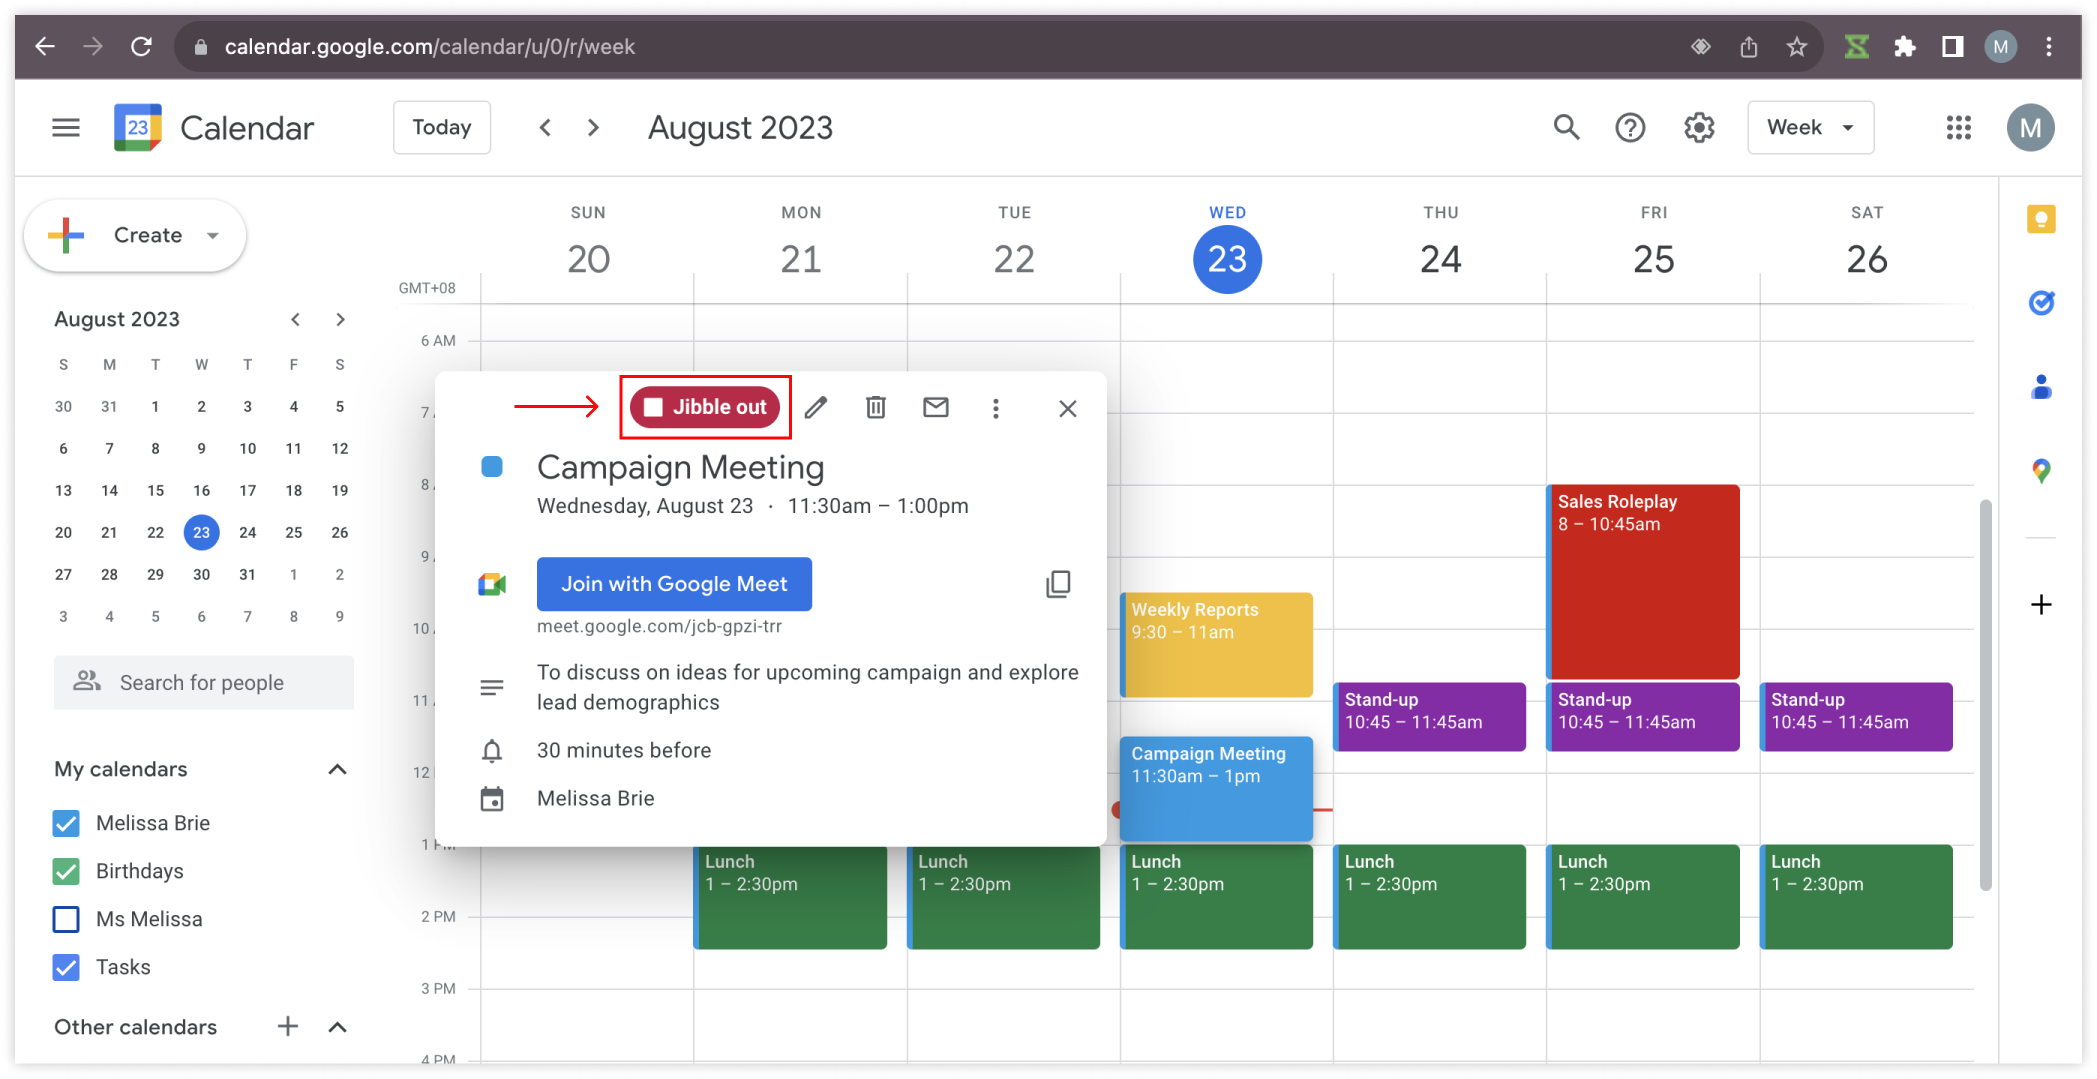Open the Google apps grid
The height and width of the screenshot is (1079, 2097).
point(1958,128)
